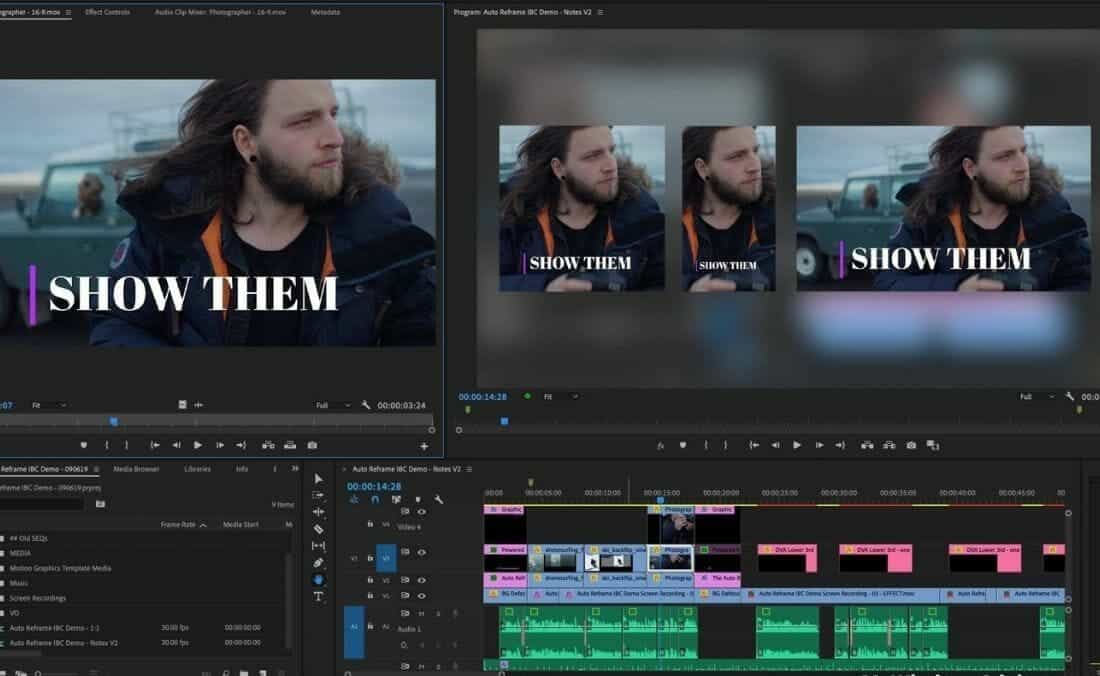1100x676 pixels.
Task: Toggle eye visibility for V3 track
Action: coord(422,553)
